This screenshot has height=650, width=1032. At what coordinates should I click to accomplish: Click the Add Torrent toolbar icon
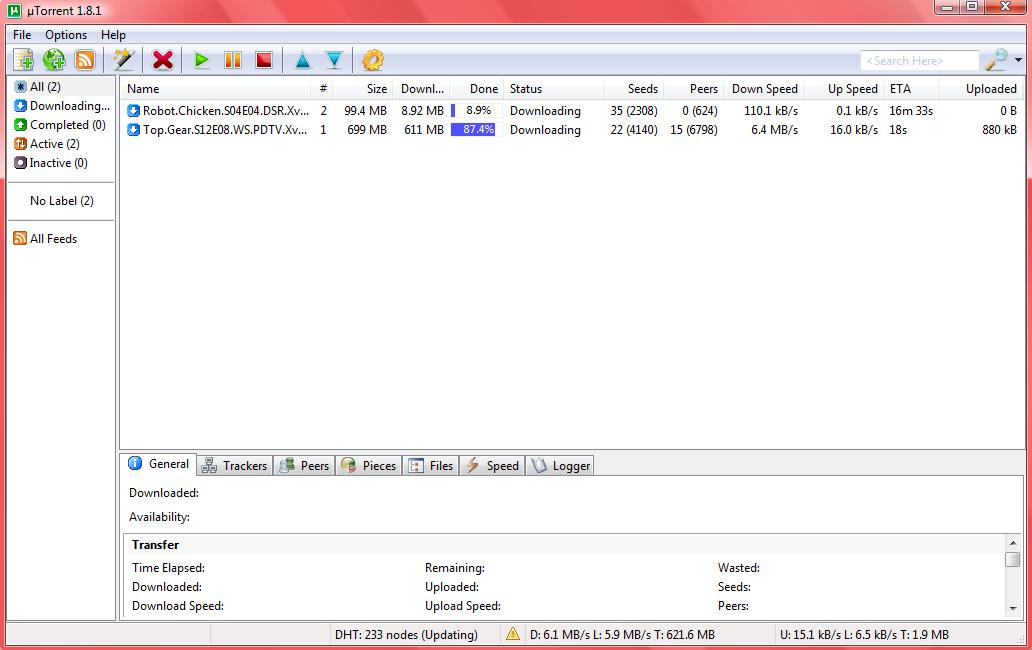click(x=23, y=61)
